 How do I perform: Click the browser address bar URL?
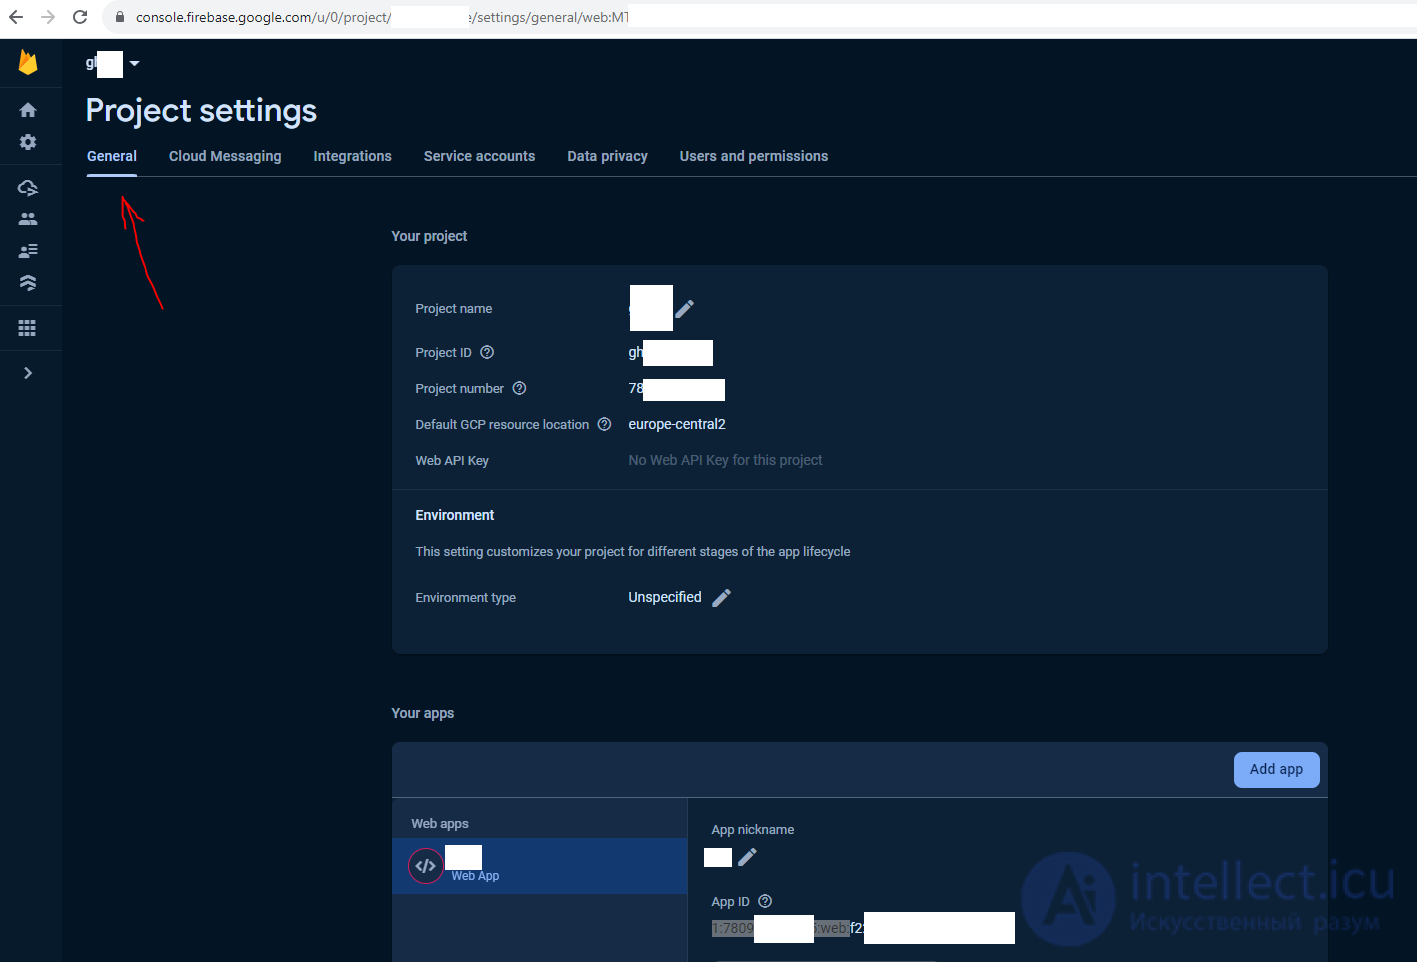coord(382,17)
